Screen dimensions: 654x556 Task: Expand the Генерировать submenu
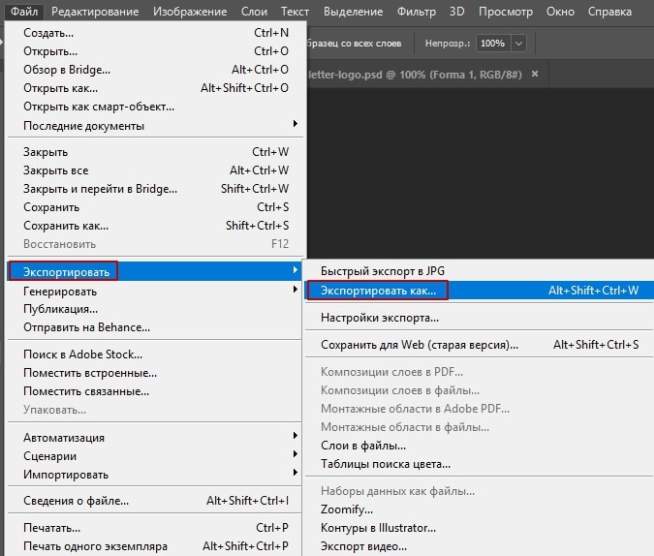click(154, 291)
